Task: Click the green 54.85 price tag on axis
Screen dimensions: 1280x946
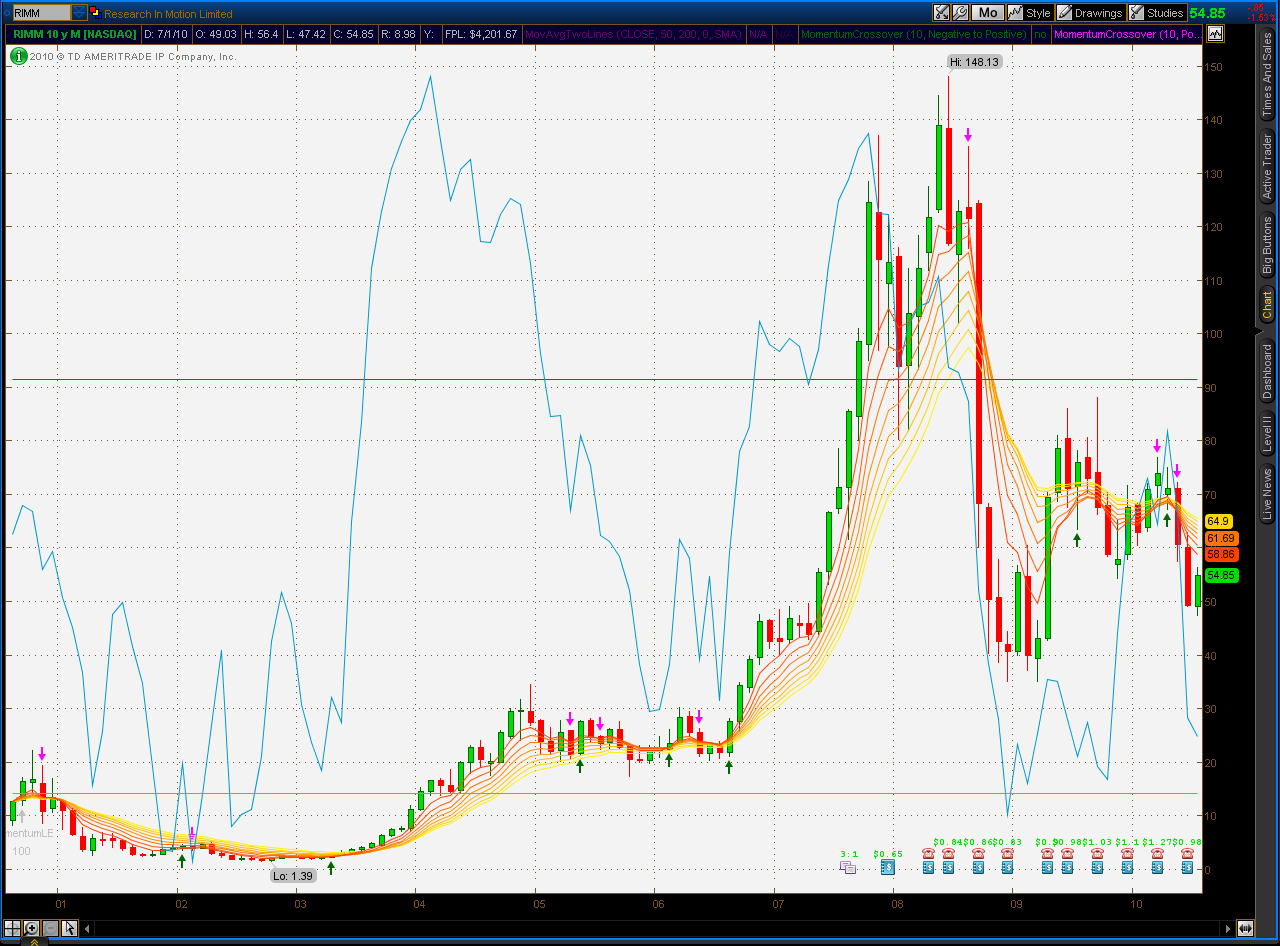Action: coord(1221,575)
